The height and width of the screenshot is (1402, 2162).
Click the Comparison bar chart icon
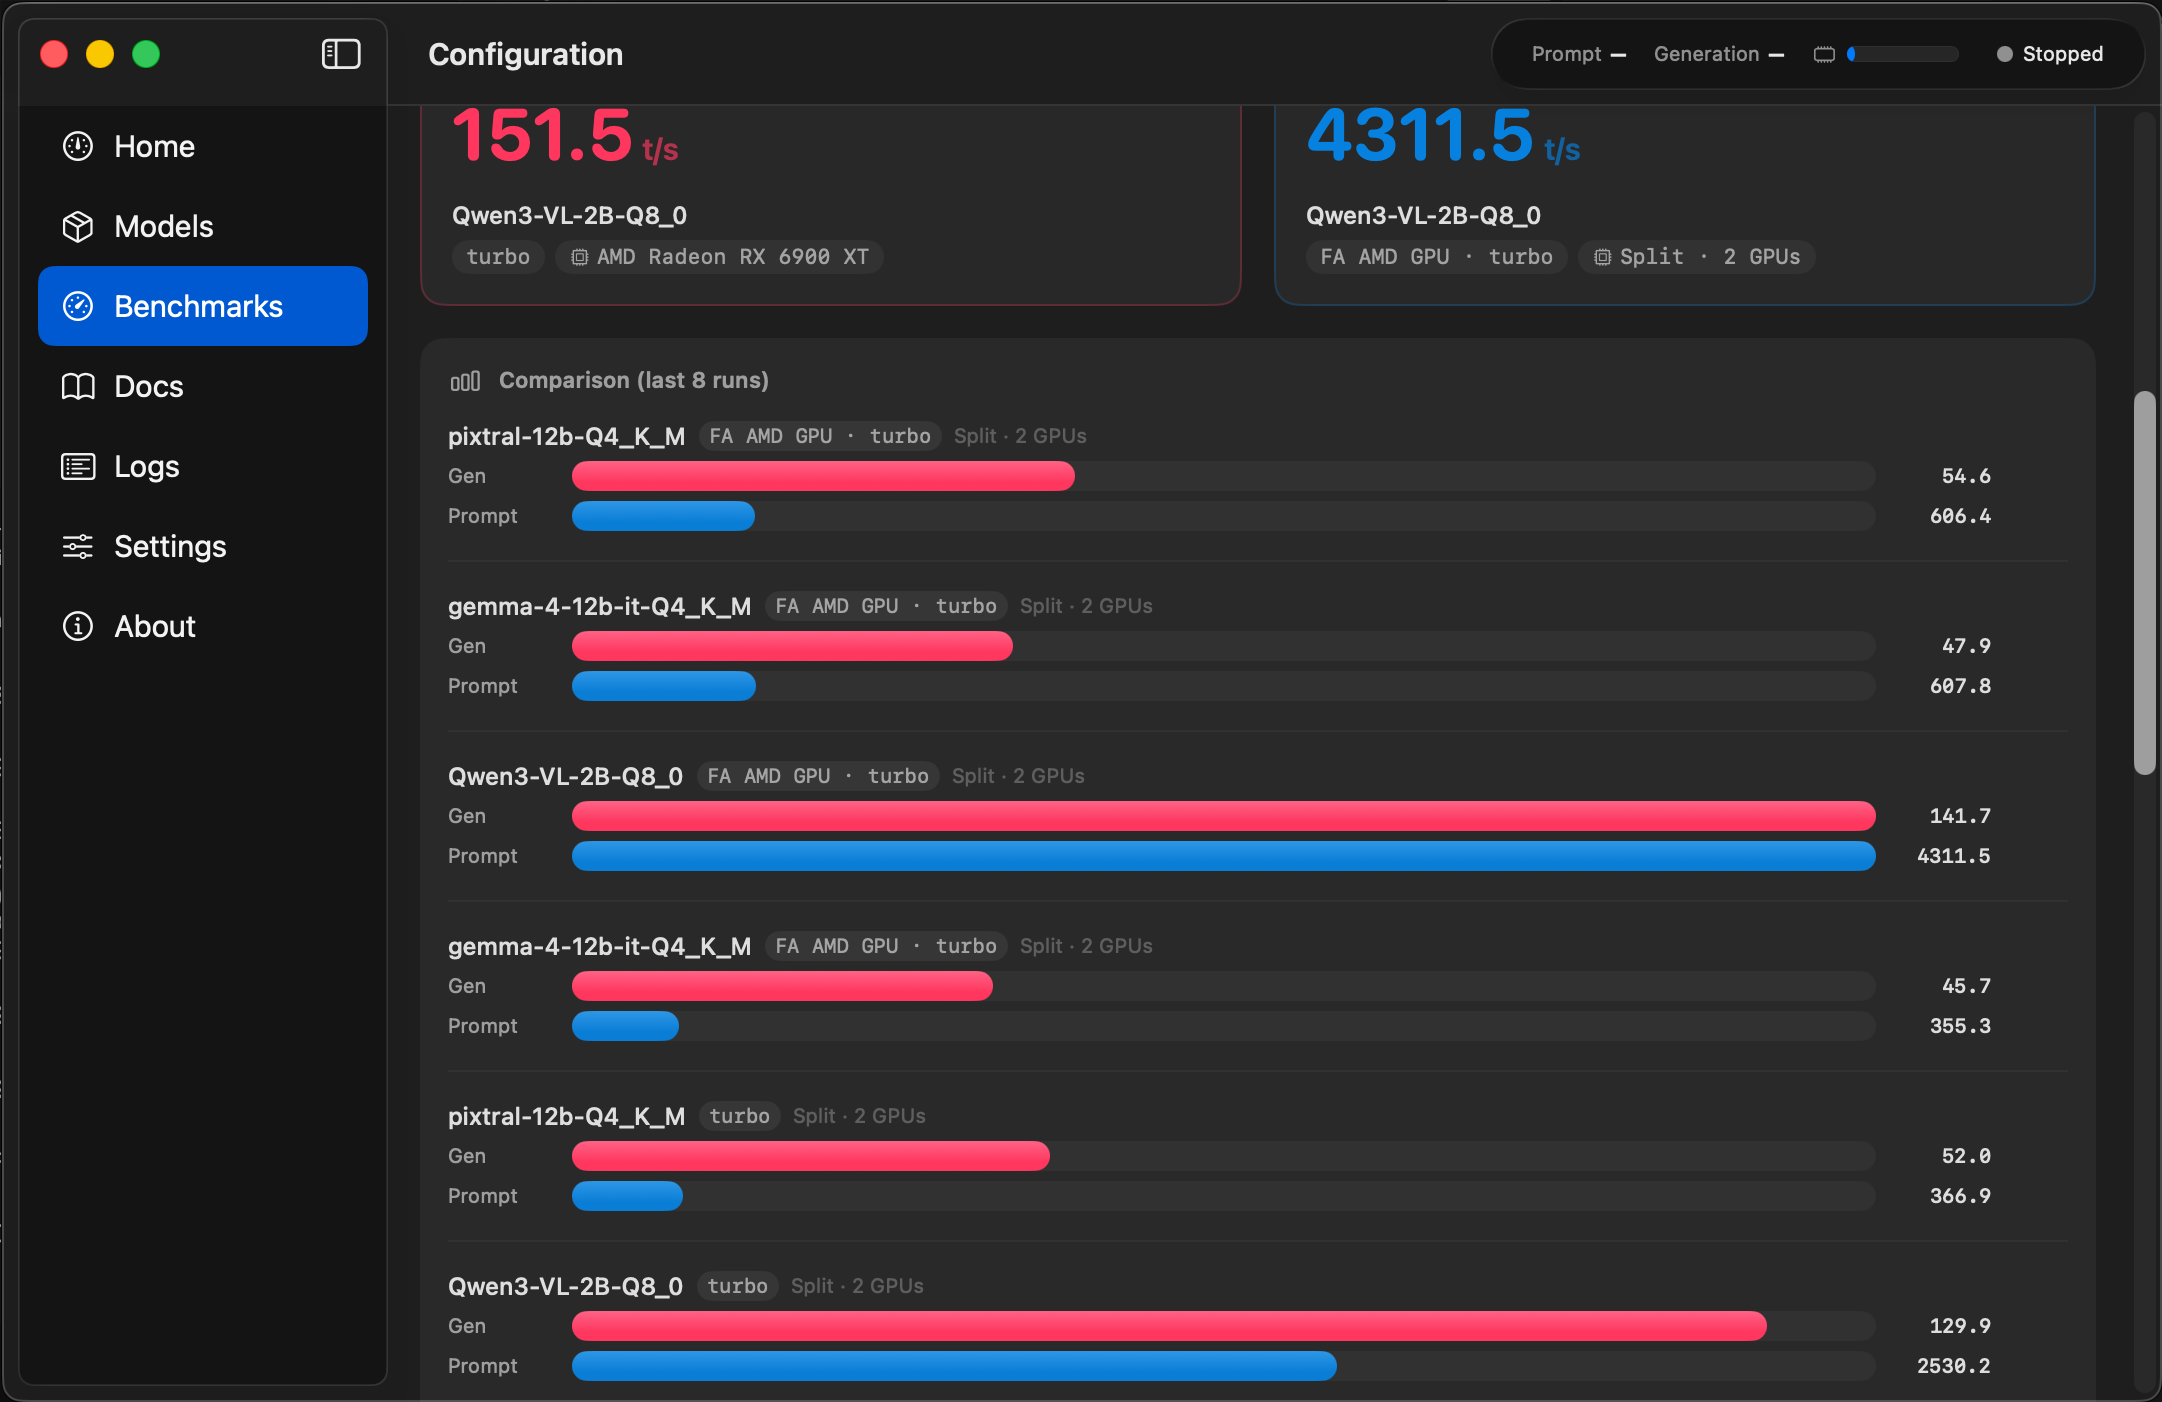coord(465,381)
